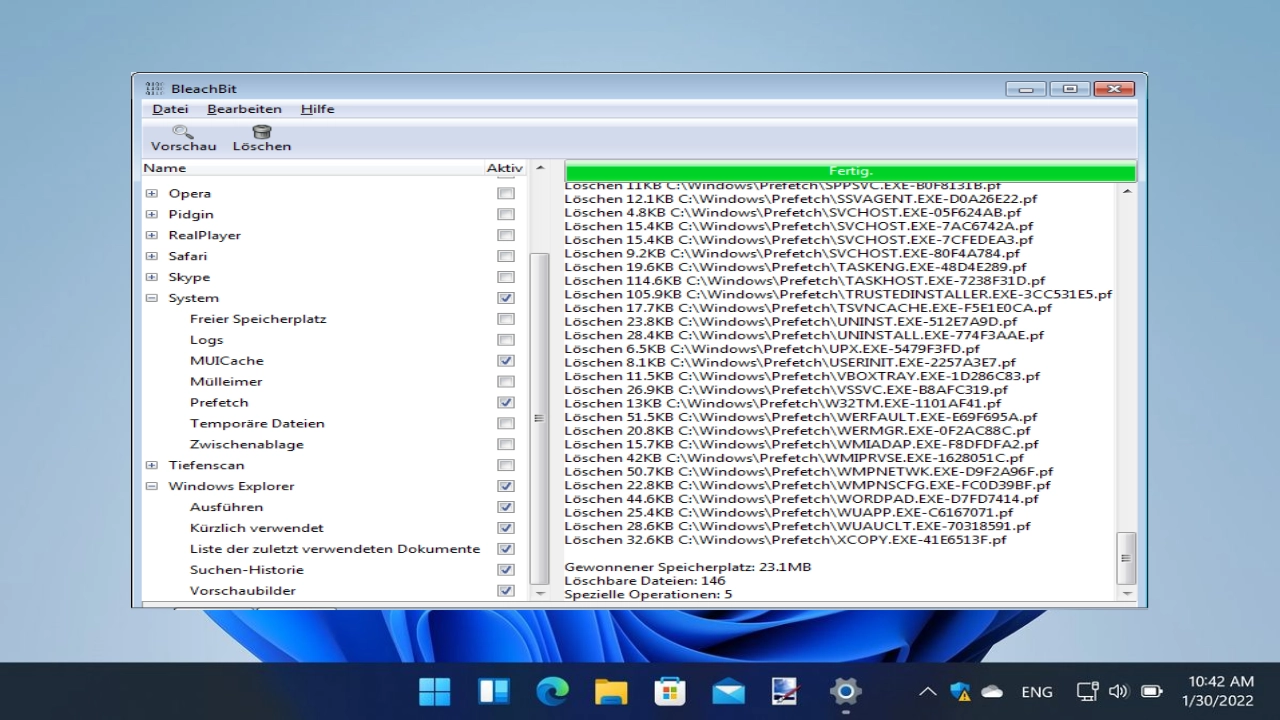1280x720 pixels.
Task: Expand the RealPlayer tree node
Action: pos(151,235)
